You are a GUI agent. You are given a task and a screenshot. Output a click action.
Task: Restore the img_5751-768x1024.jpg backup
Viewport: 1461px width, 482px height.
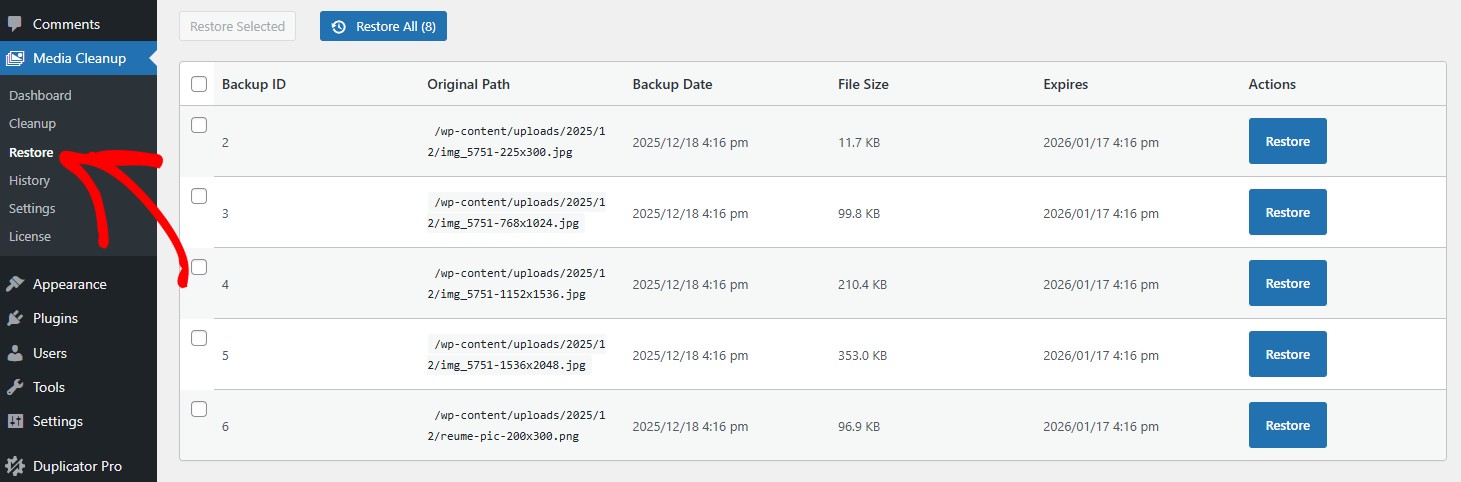1287,212
